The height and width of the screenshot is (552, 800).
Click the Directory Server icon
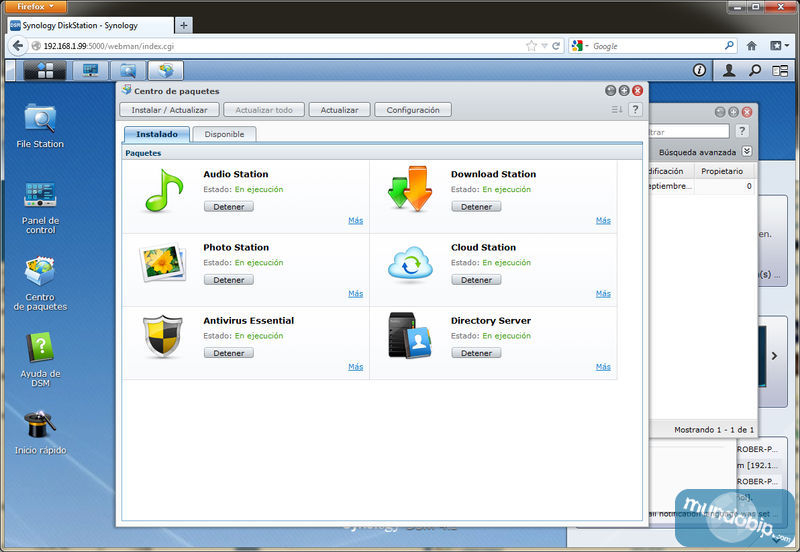(410, 335)
